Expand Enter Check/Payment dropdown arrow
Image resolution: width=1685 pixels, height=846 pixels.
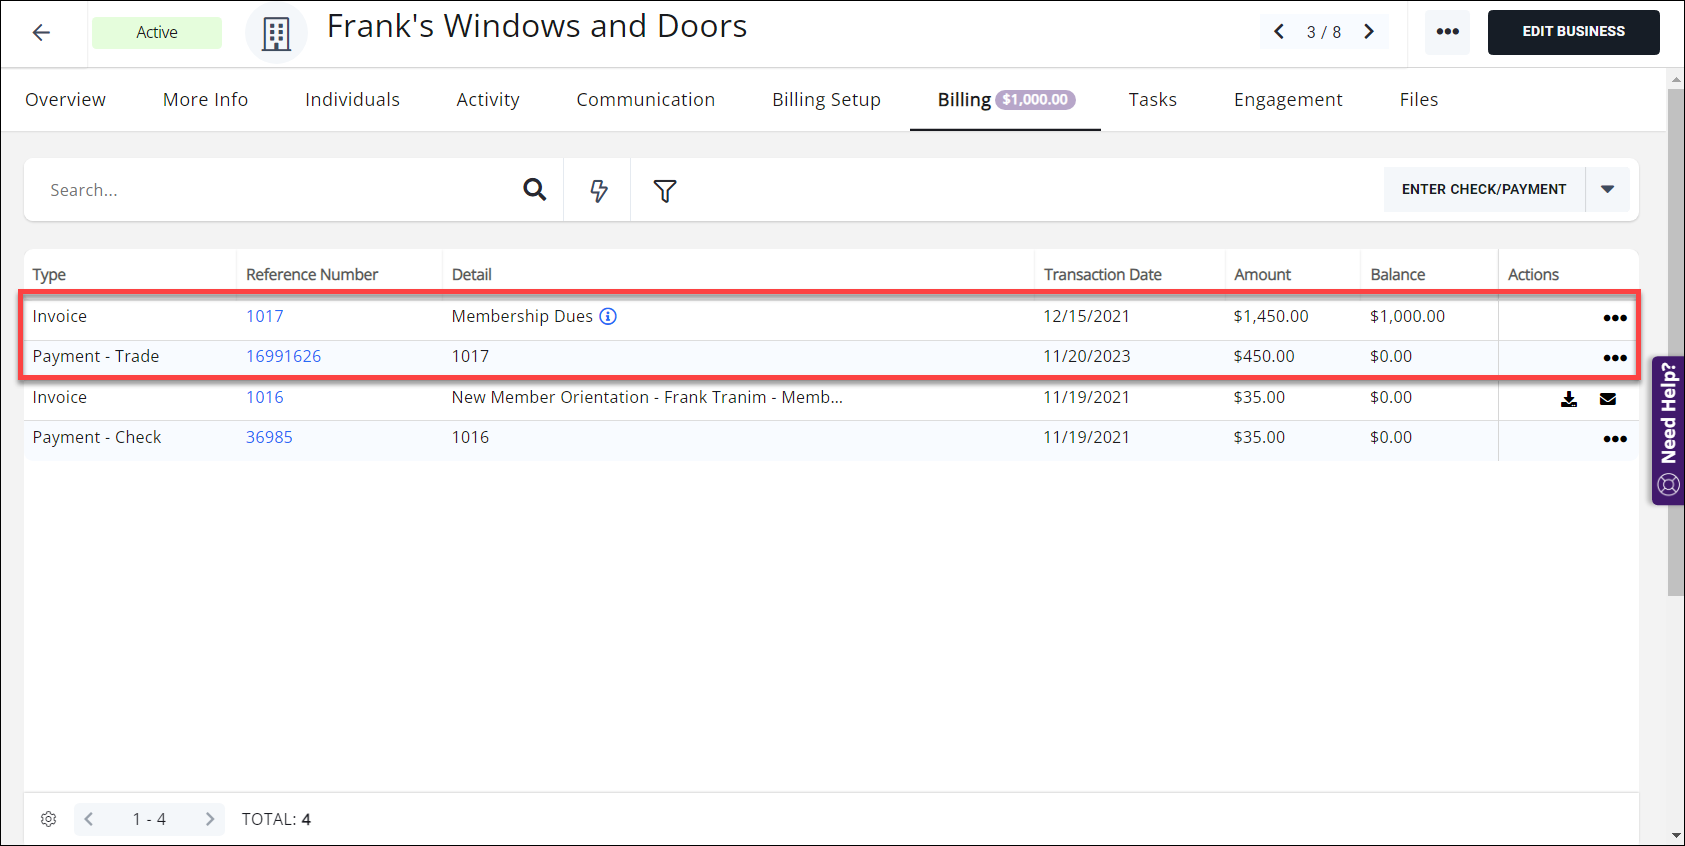coord(1608,189)
